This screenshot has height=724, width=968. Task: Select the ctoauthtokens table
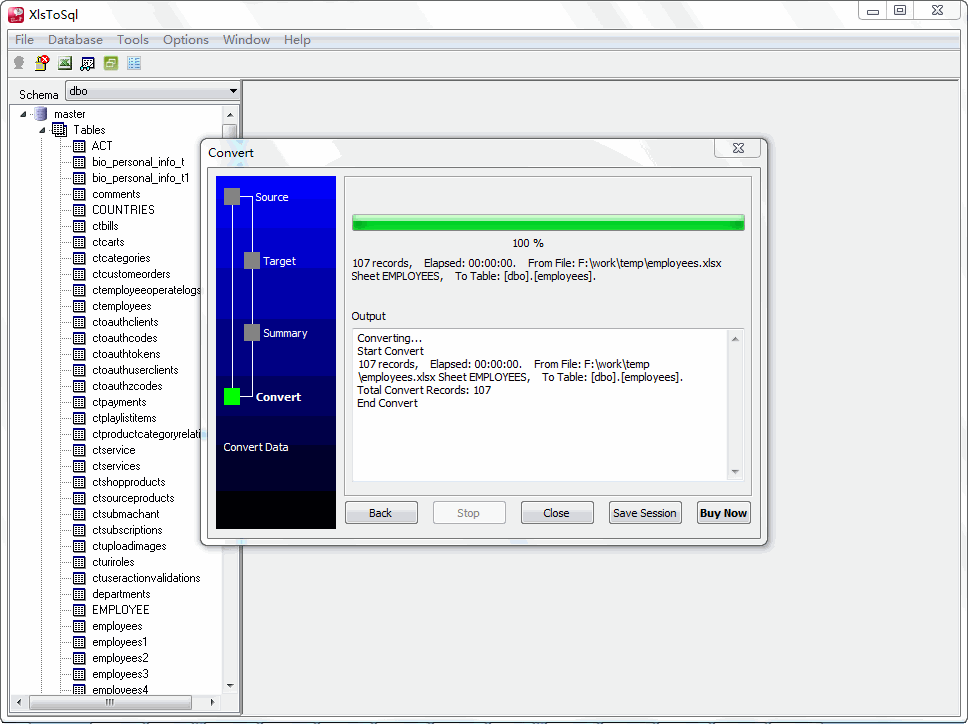tap(126, 354)
